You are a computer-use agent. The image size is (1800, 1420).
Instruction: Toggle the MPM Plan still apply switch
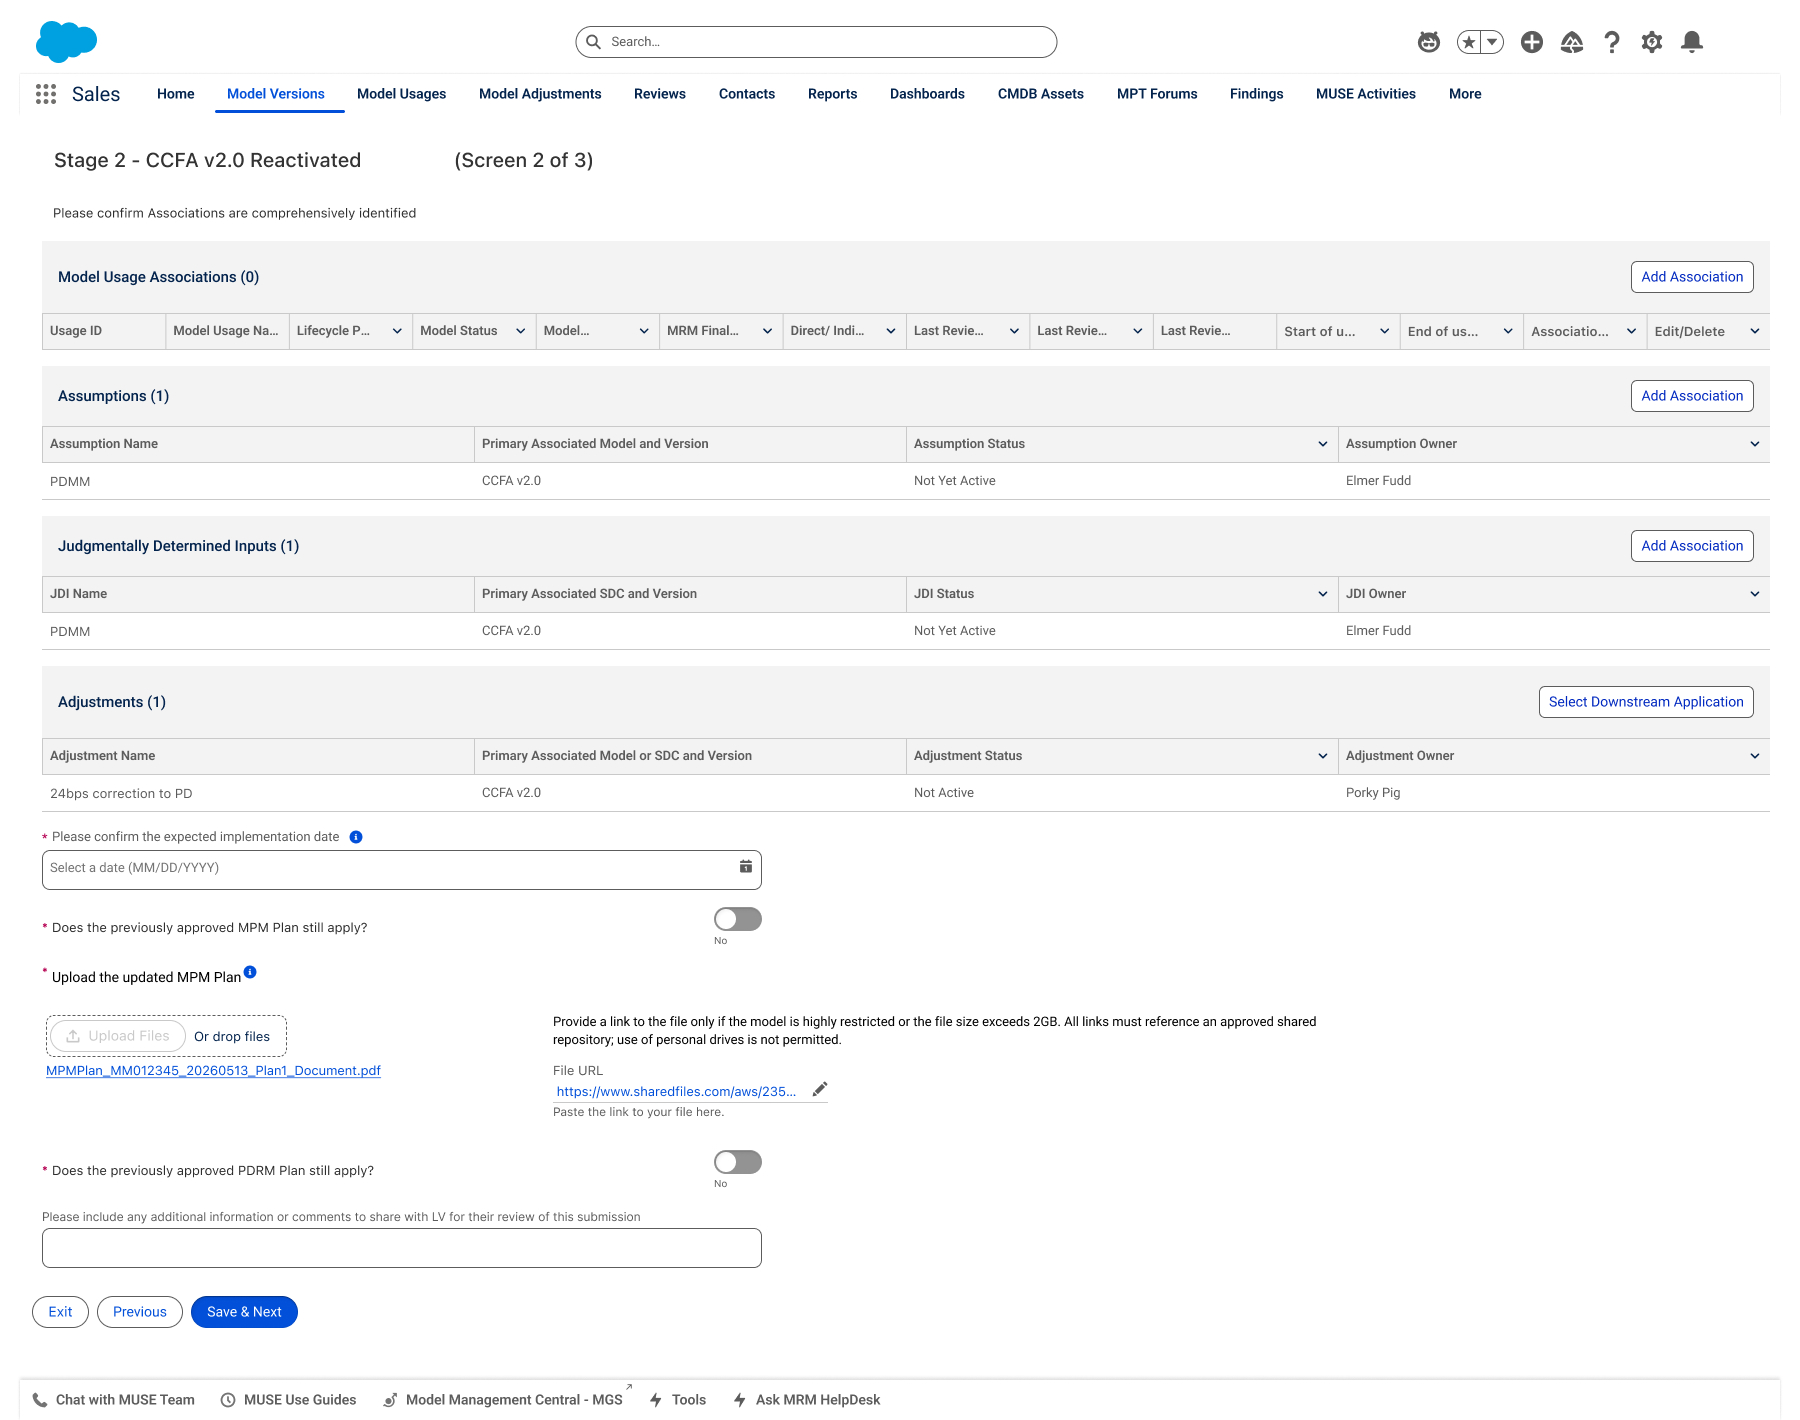pos(738,919)
